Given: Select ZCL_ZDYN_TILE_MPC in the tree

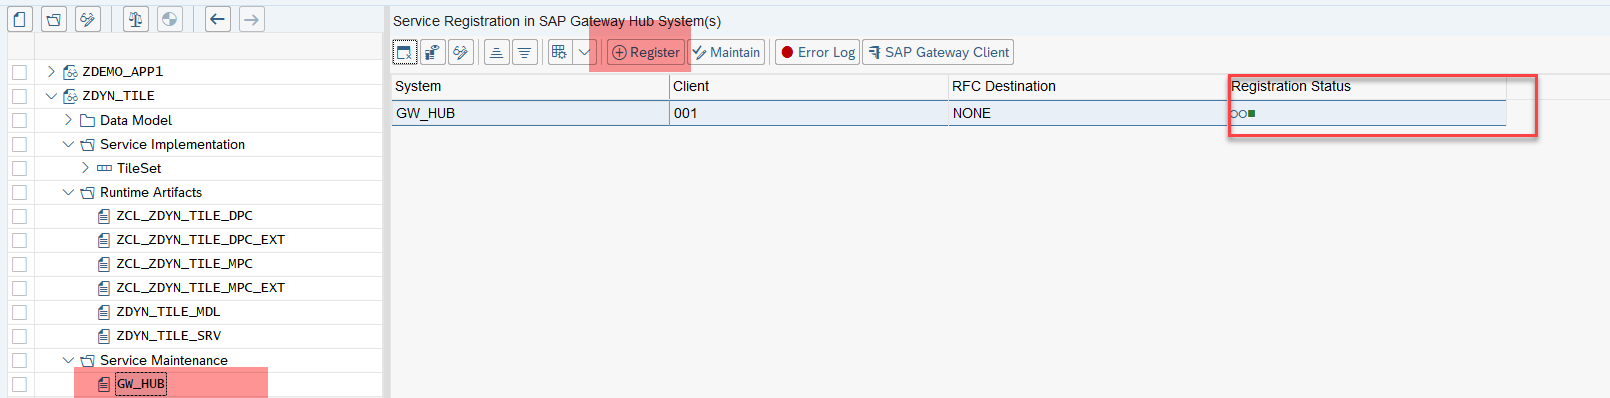Looking at the screenshot, I should pos(184,264).
